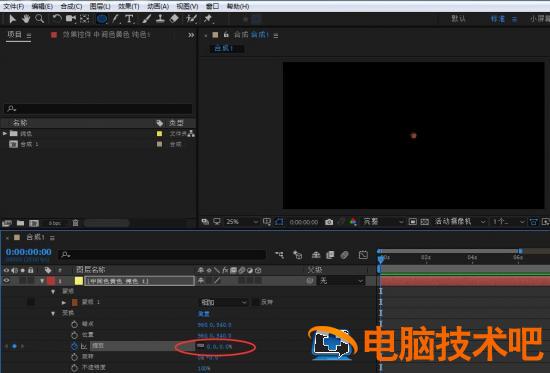Open the Composition (合成) menu
The width and height of the screenshot is (550, 373).
71,6
